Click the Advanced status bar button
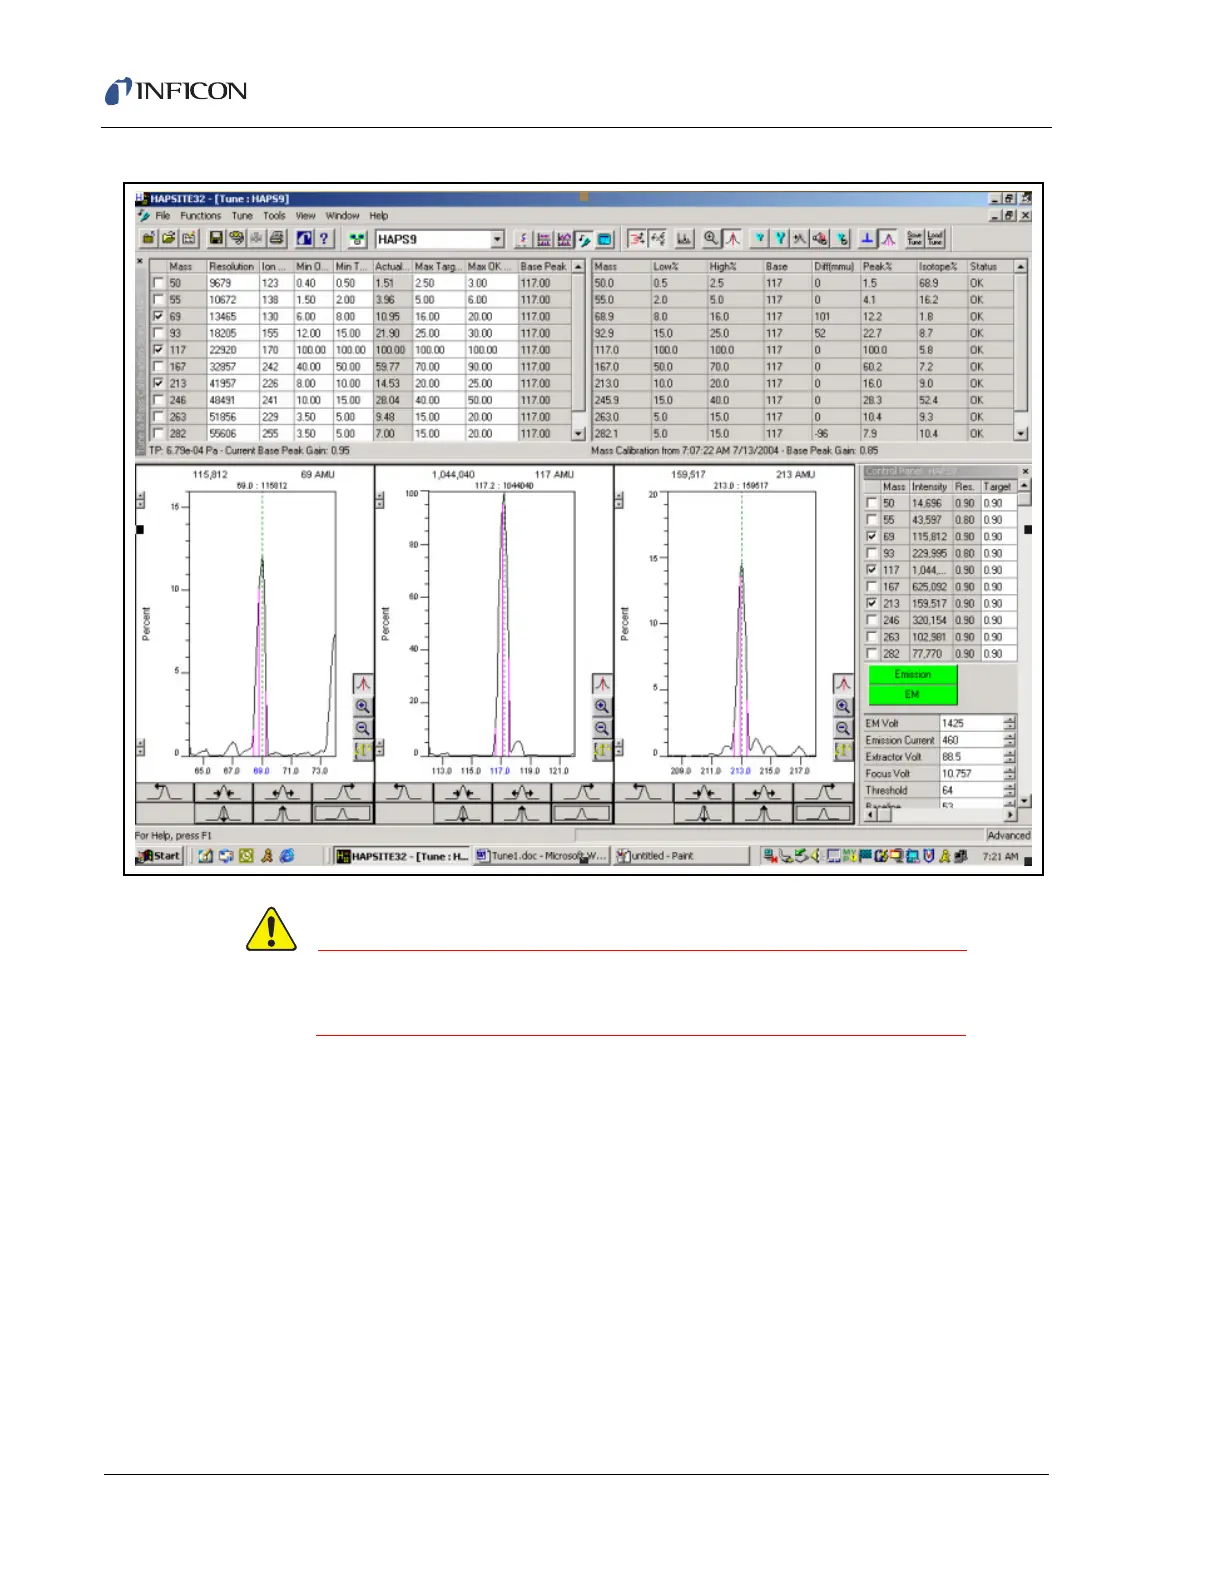 1008,836
